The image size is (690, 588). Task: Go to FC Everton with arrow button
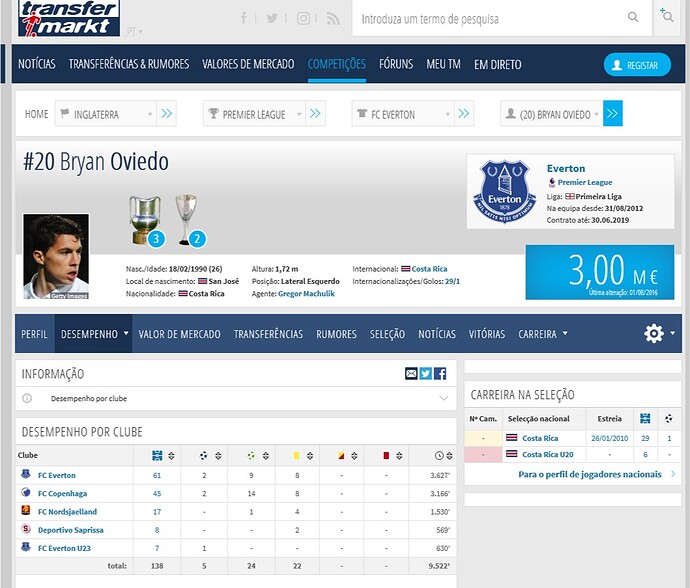(464, 114)
